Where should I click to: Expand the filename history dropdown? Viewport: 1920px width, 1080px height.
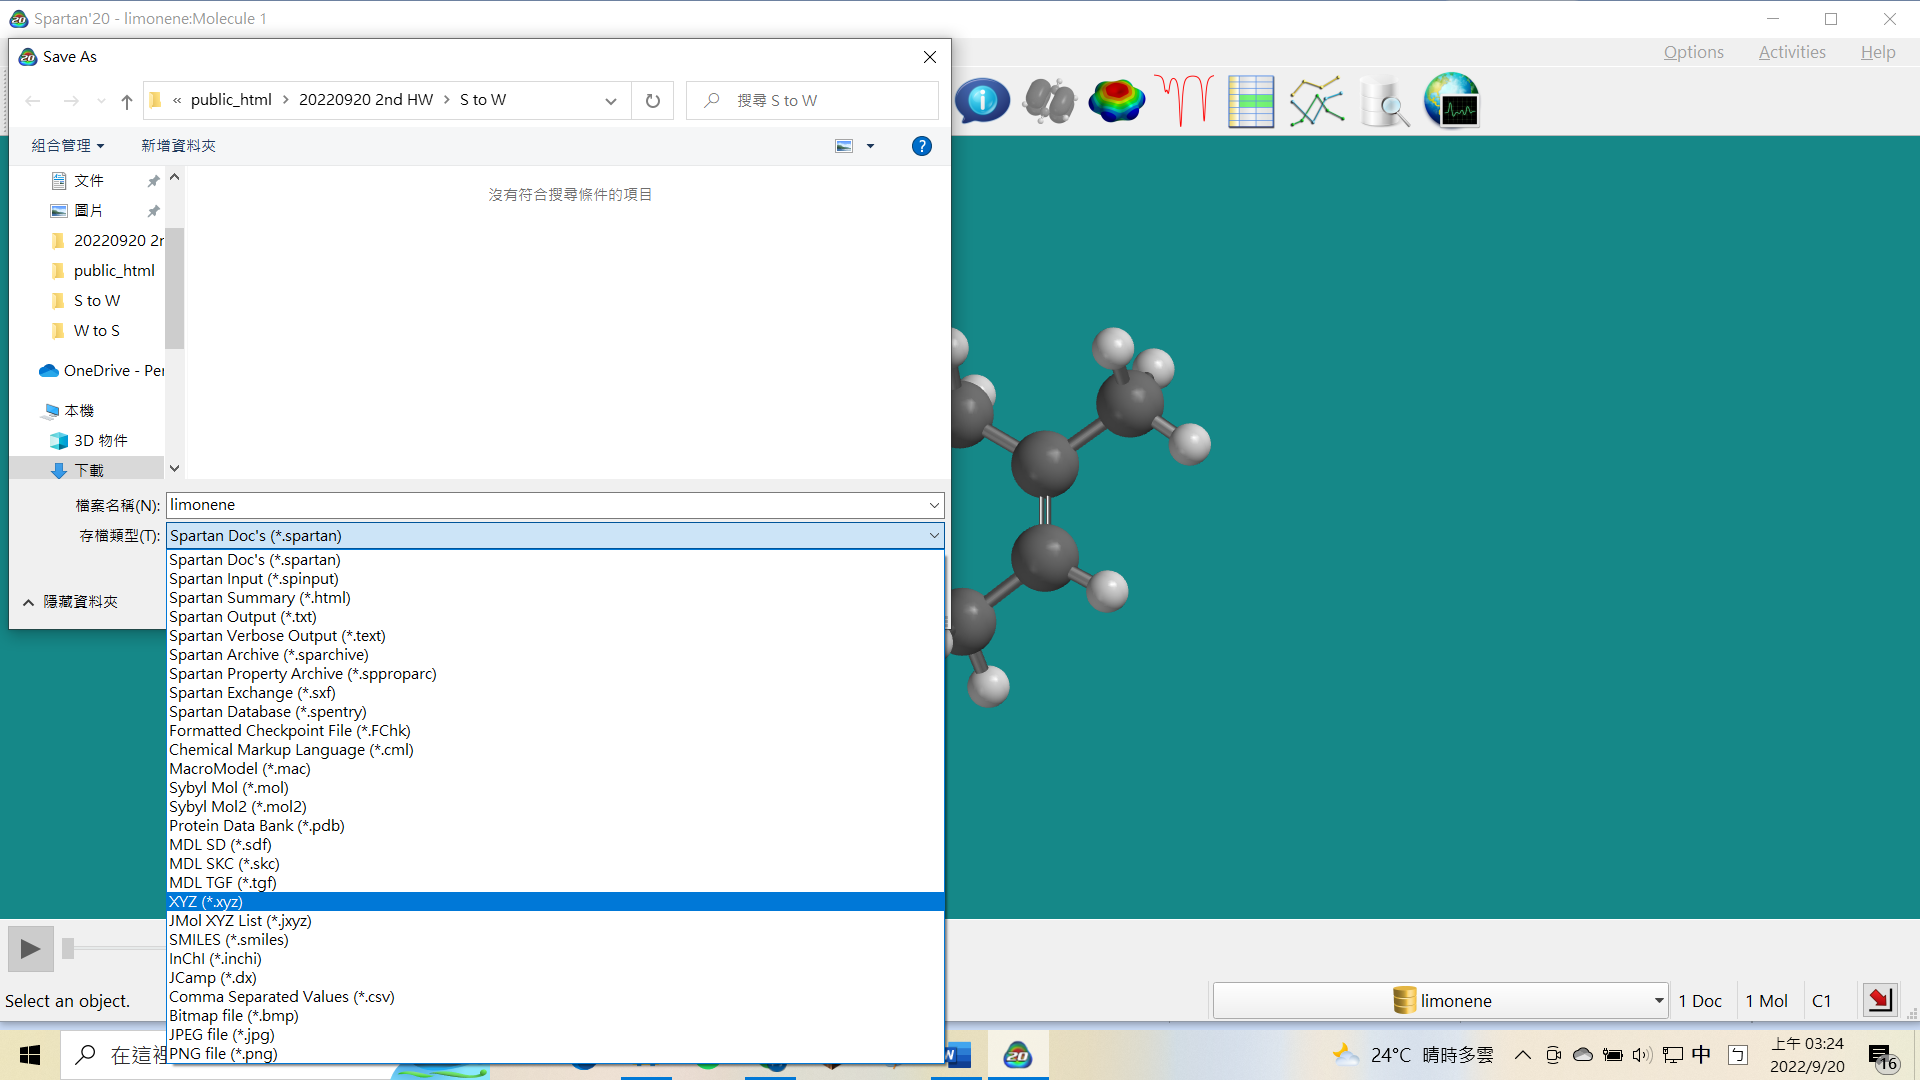(934, 505)
